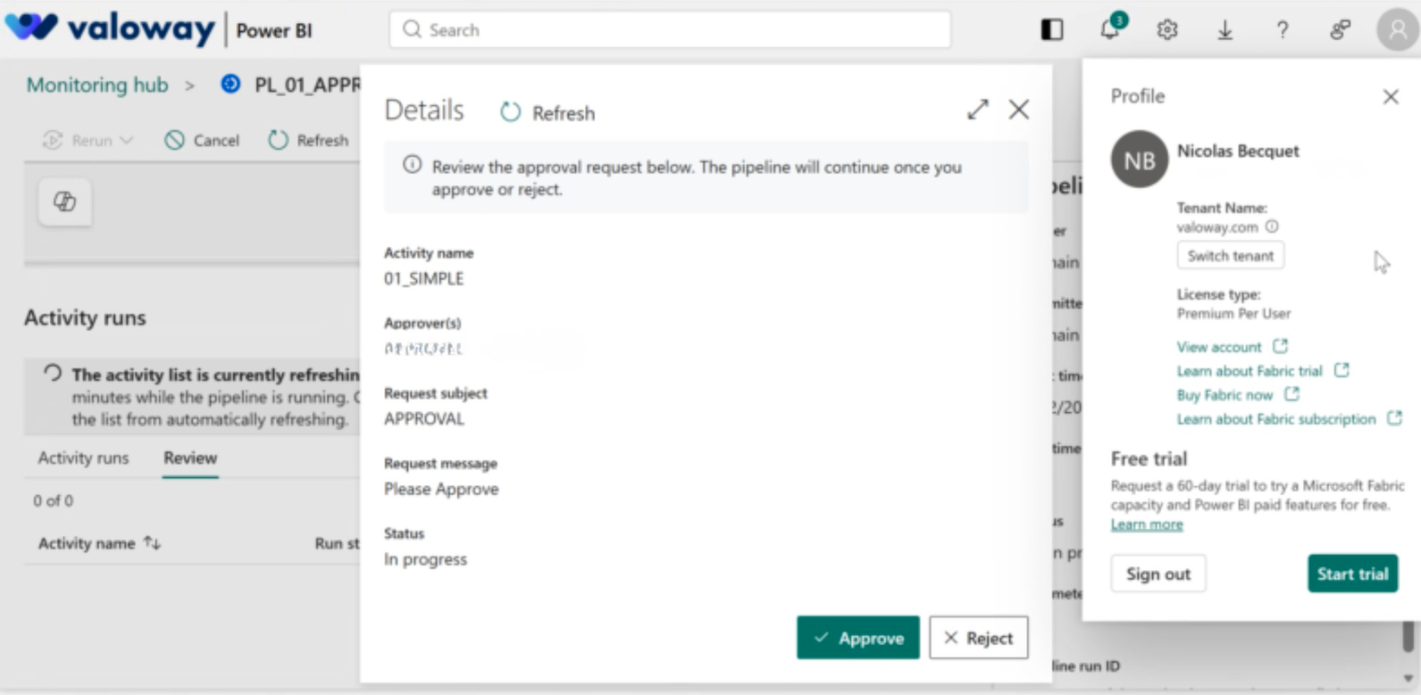This screenshot has width=1421, height=695.
Task: Open the help question mark icon
Action: point(1282,30)
